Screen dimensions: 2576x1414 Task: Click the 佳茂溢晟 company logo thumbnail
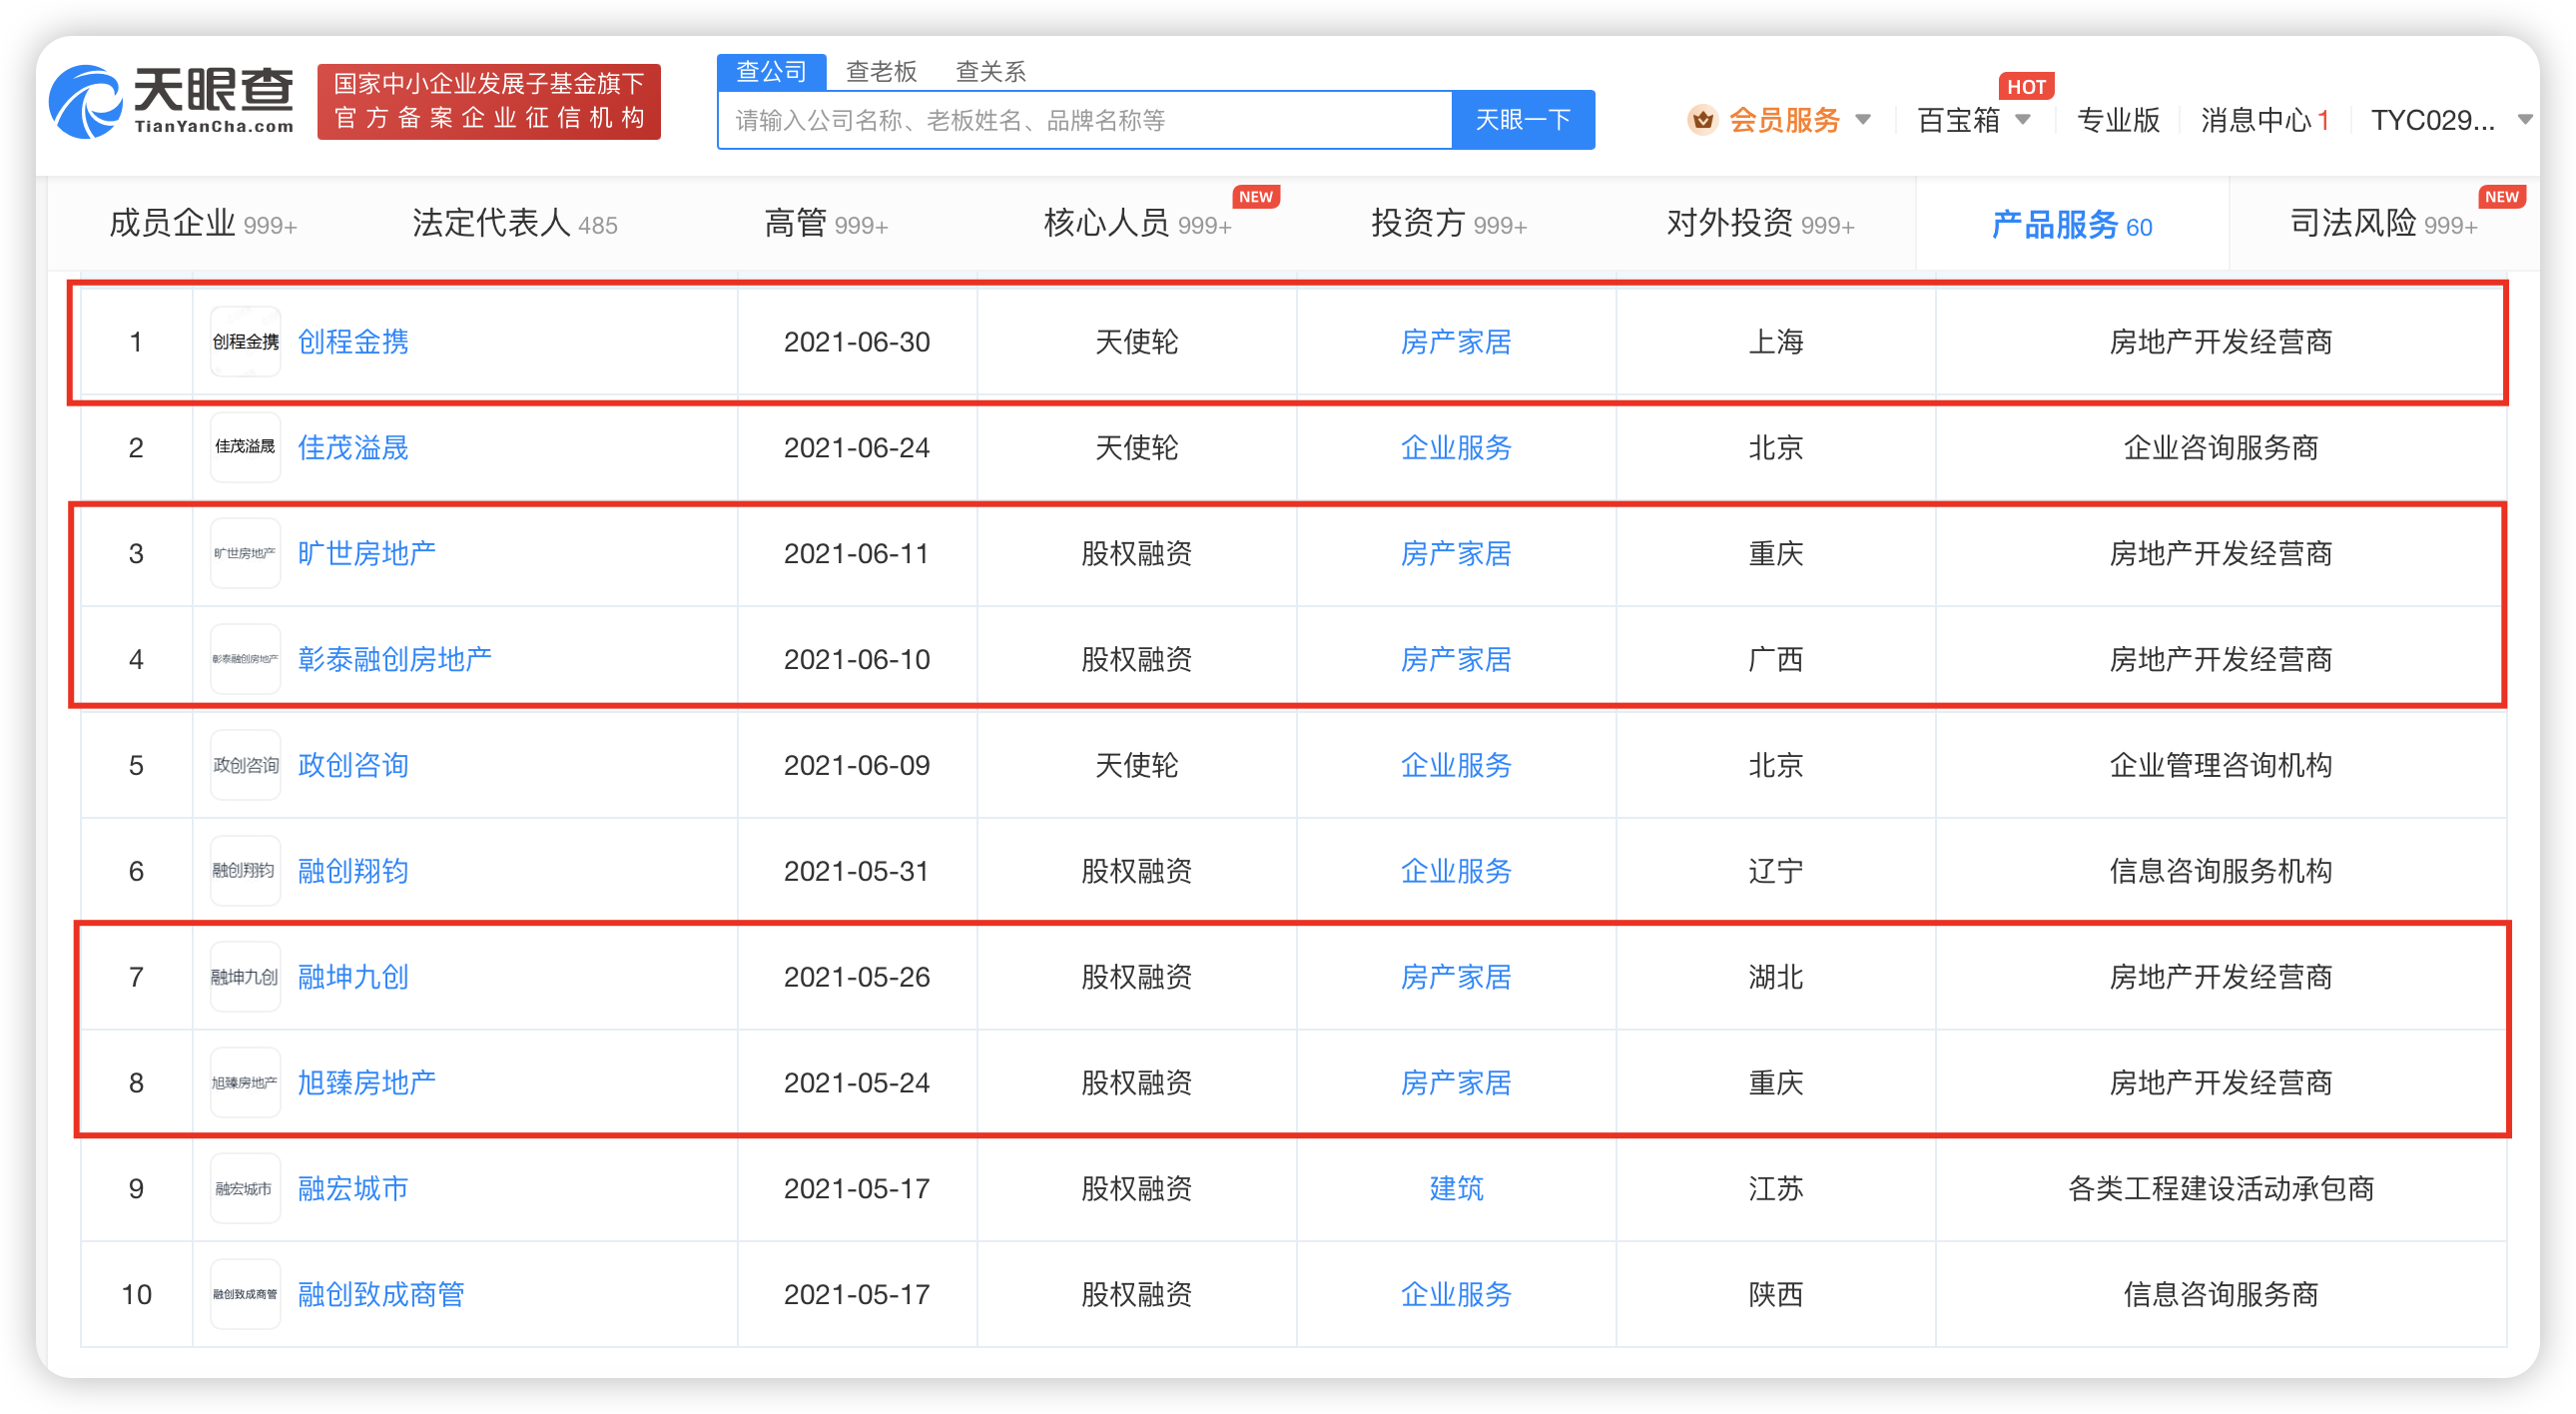pos(245,447)
